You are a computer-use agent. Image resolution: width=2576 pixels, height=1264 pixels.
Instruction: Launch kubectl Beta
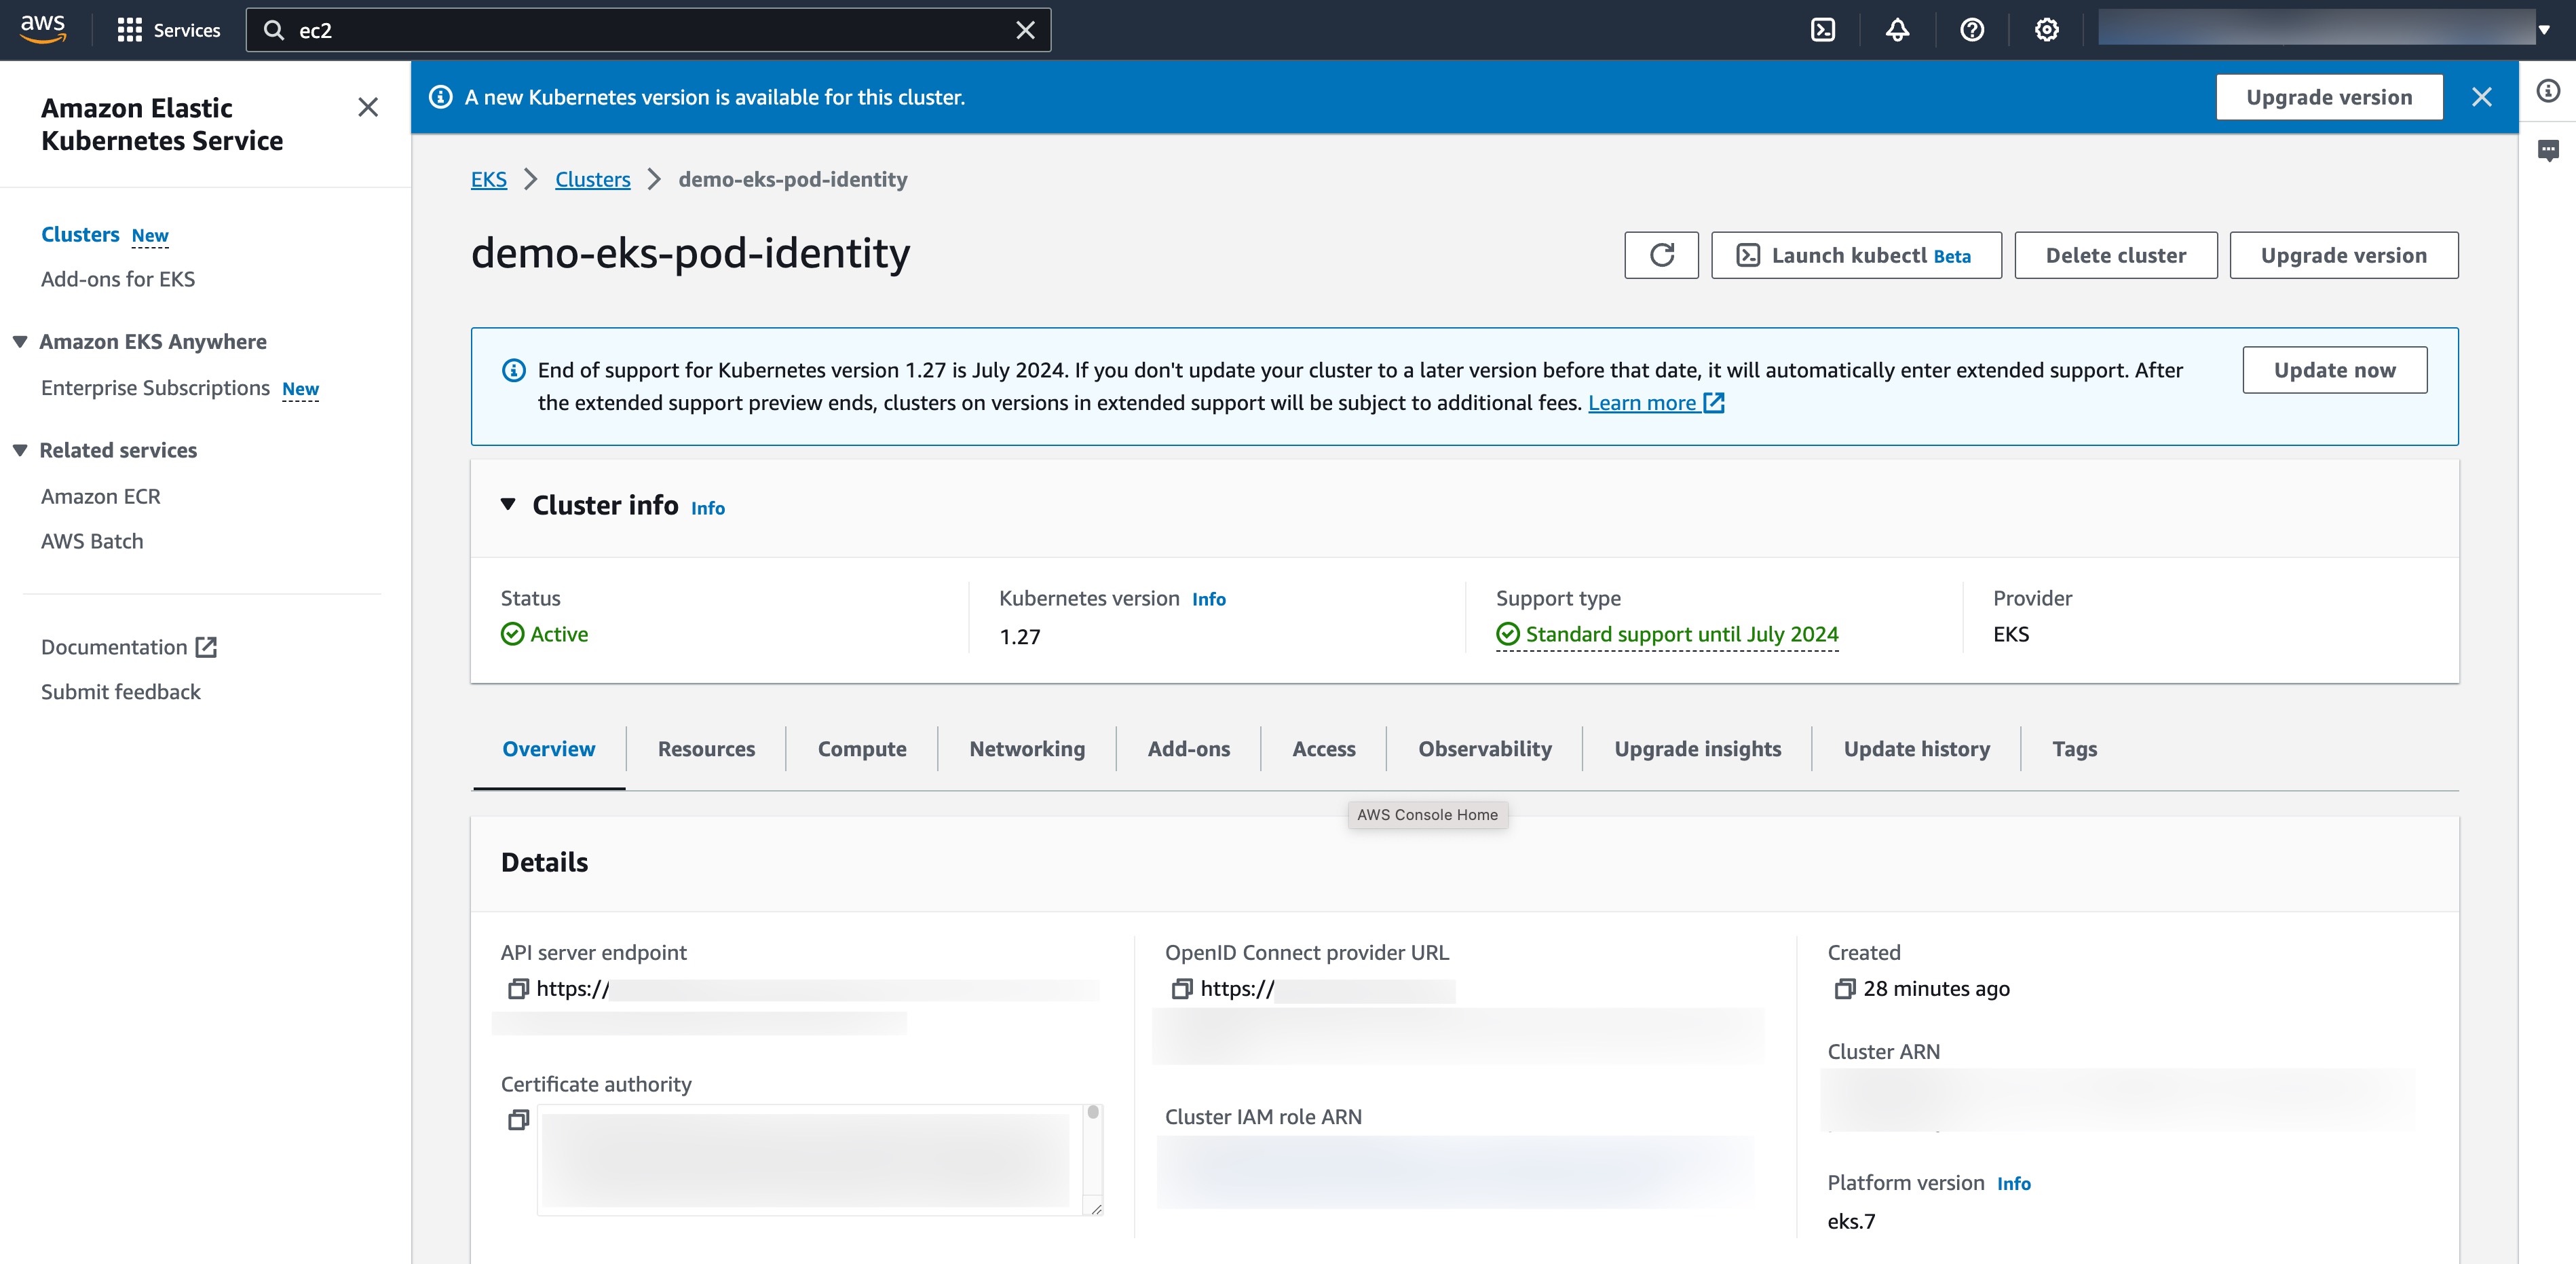coord(1856,255)
